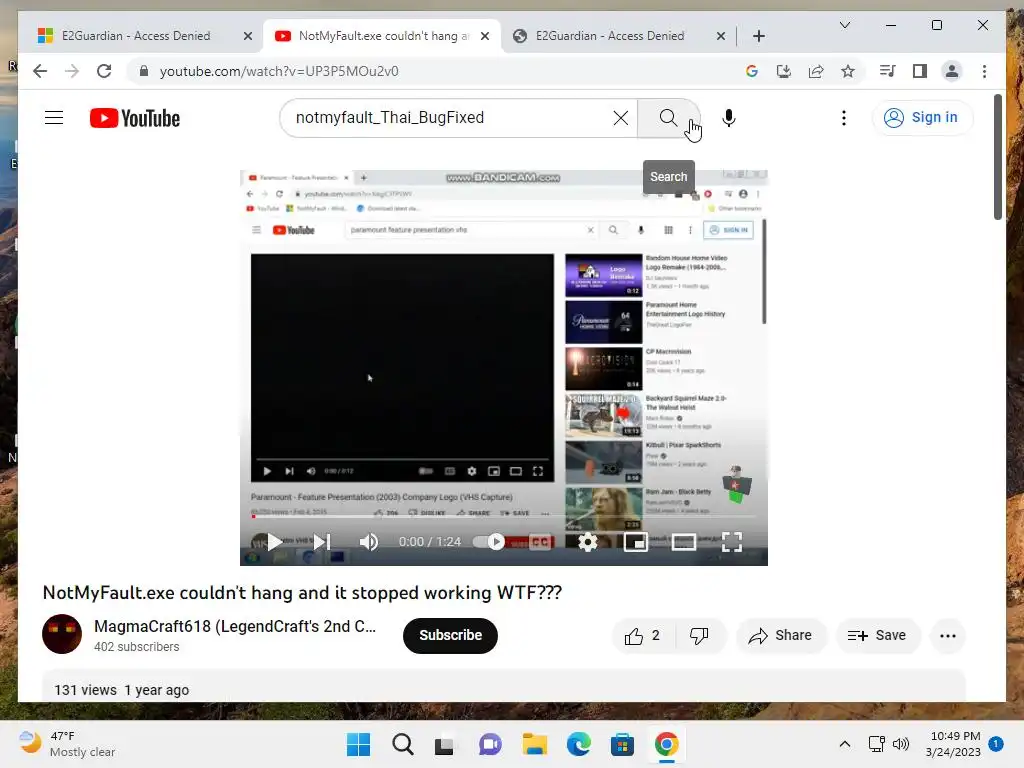
Task: Open taskbar Search
Action: [402, 744]
